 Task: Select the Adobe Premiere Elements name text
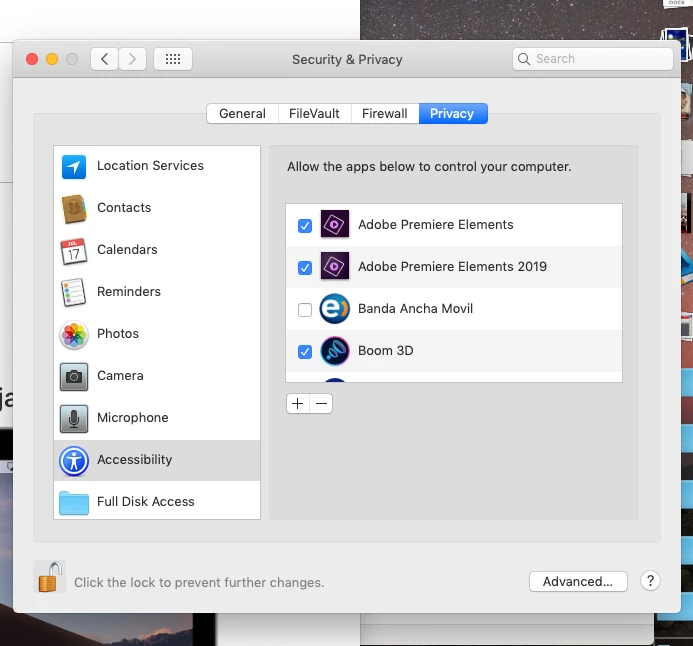(436, 224)
